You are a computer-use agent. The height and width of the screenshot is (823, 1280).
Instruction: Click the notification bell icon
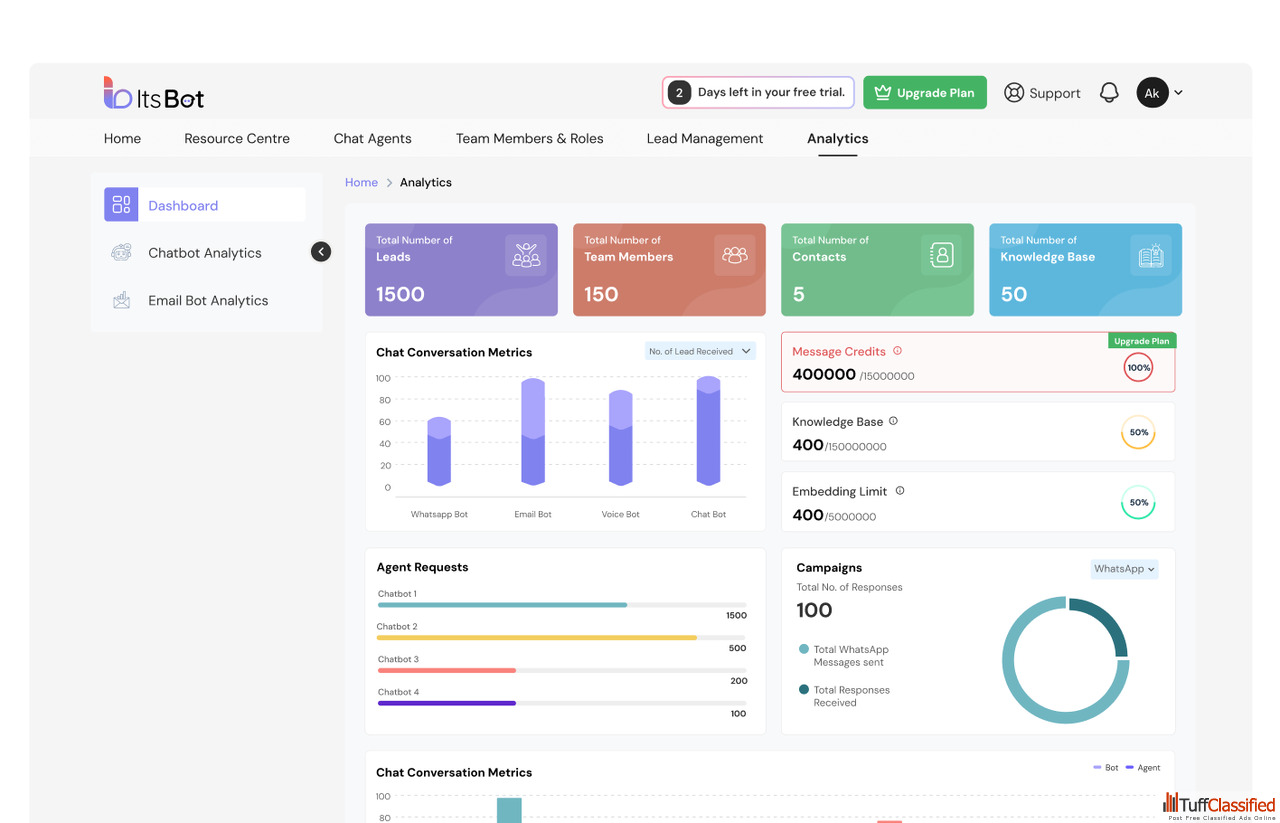[1109, 93]
